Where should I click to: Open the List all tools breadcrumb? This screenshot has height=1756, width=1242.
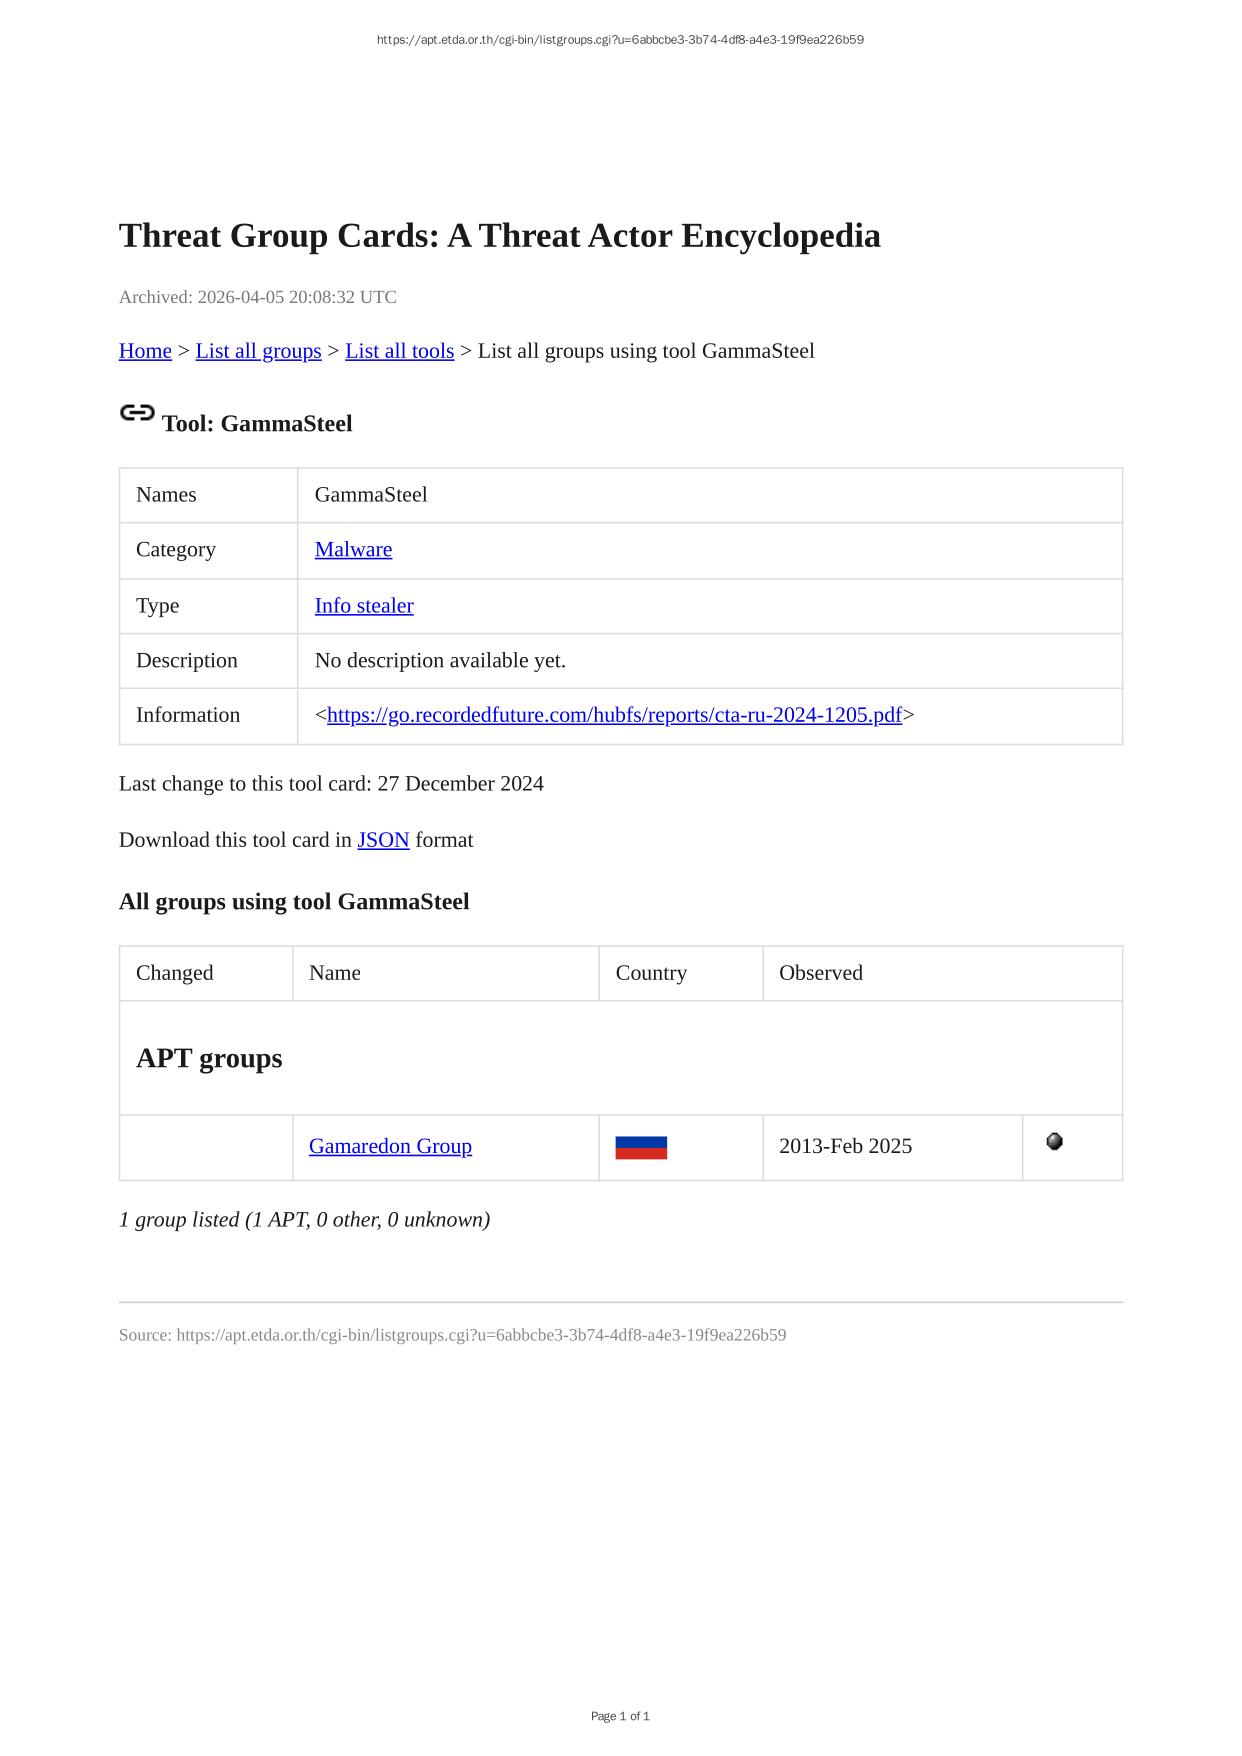(399, 351)
